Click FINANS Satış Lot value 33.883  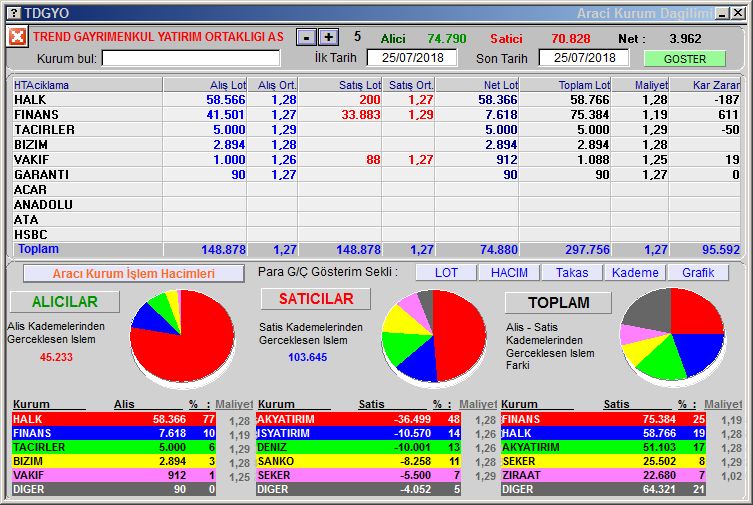click(361, 115)
